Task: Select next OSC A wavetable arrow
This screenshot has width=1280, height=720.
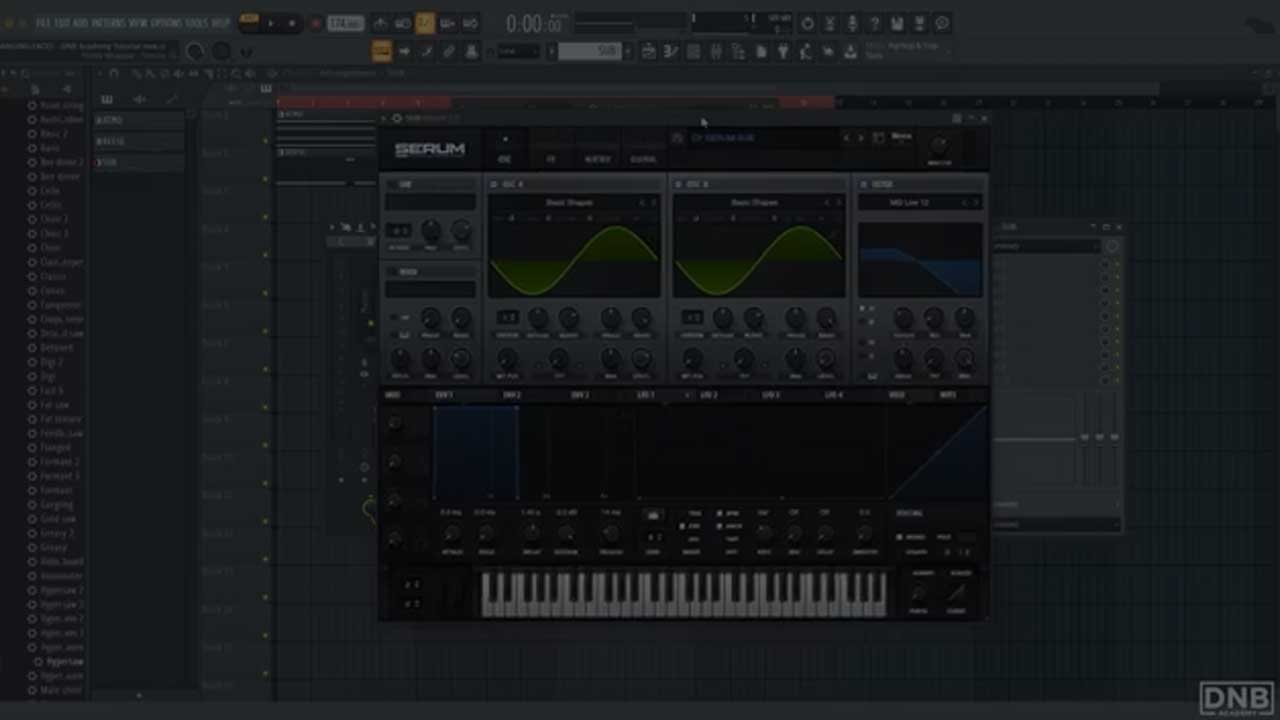Action: click(x=654, y=203)
